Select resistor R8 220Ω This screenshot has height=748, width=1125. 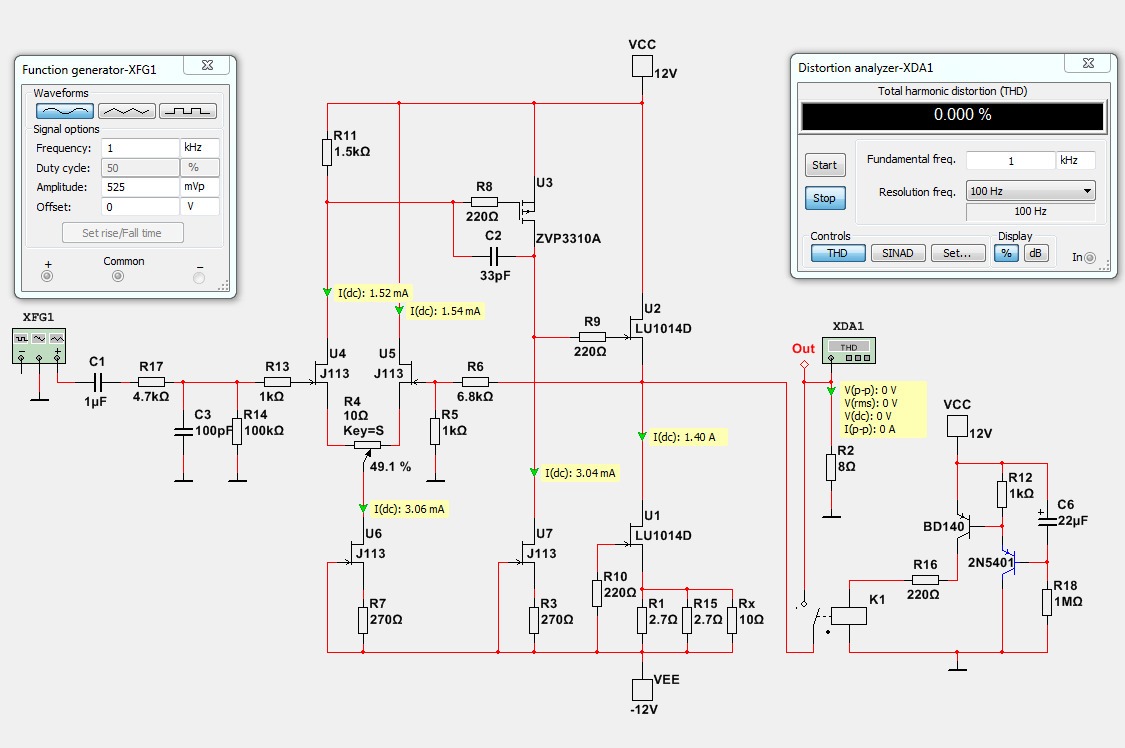(484, 202)
